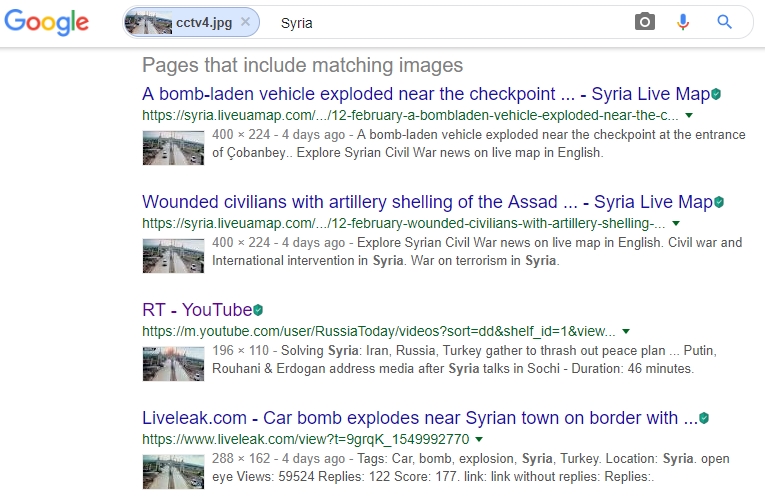Open Liveleak 'Car bomb explodes' result
765x498 pixels.
pyautogui.click(x=420, y=418)
